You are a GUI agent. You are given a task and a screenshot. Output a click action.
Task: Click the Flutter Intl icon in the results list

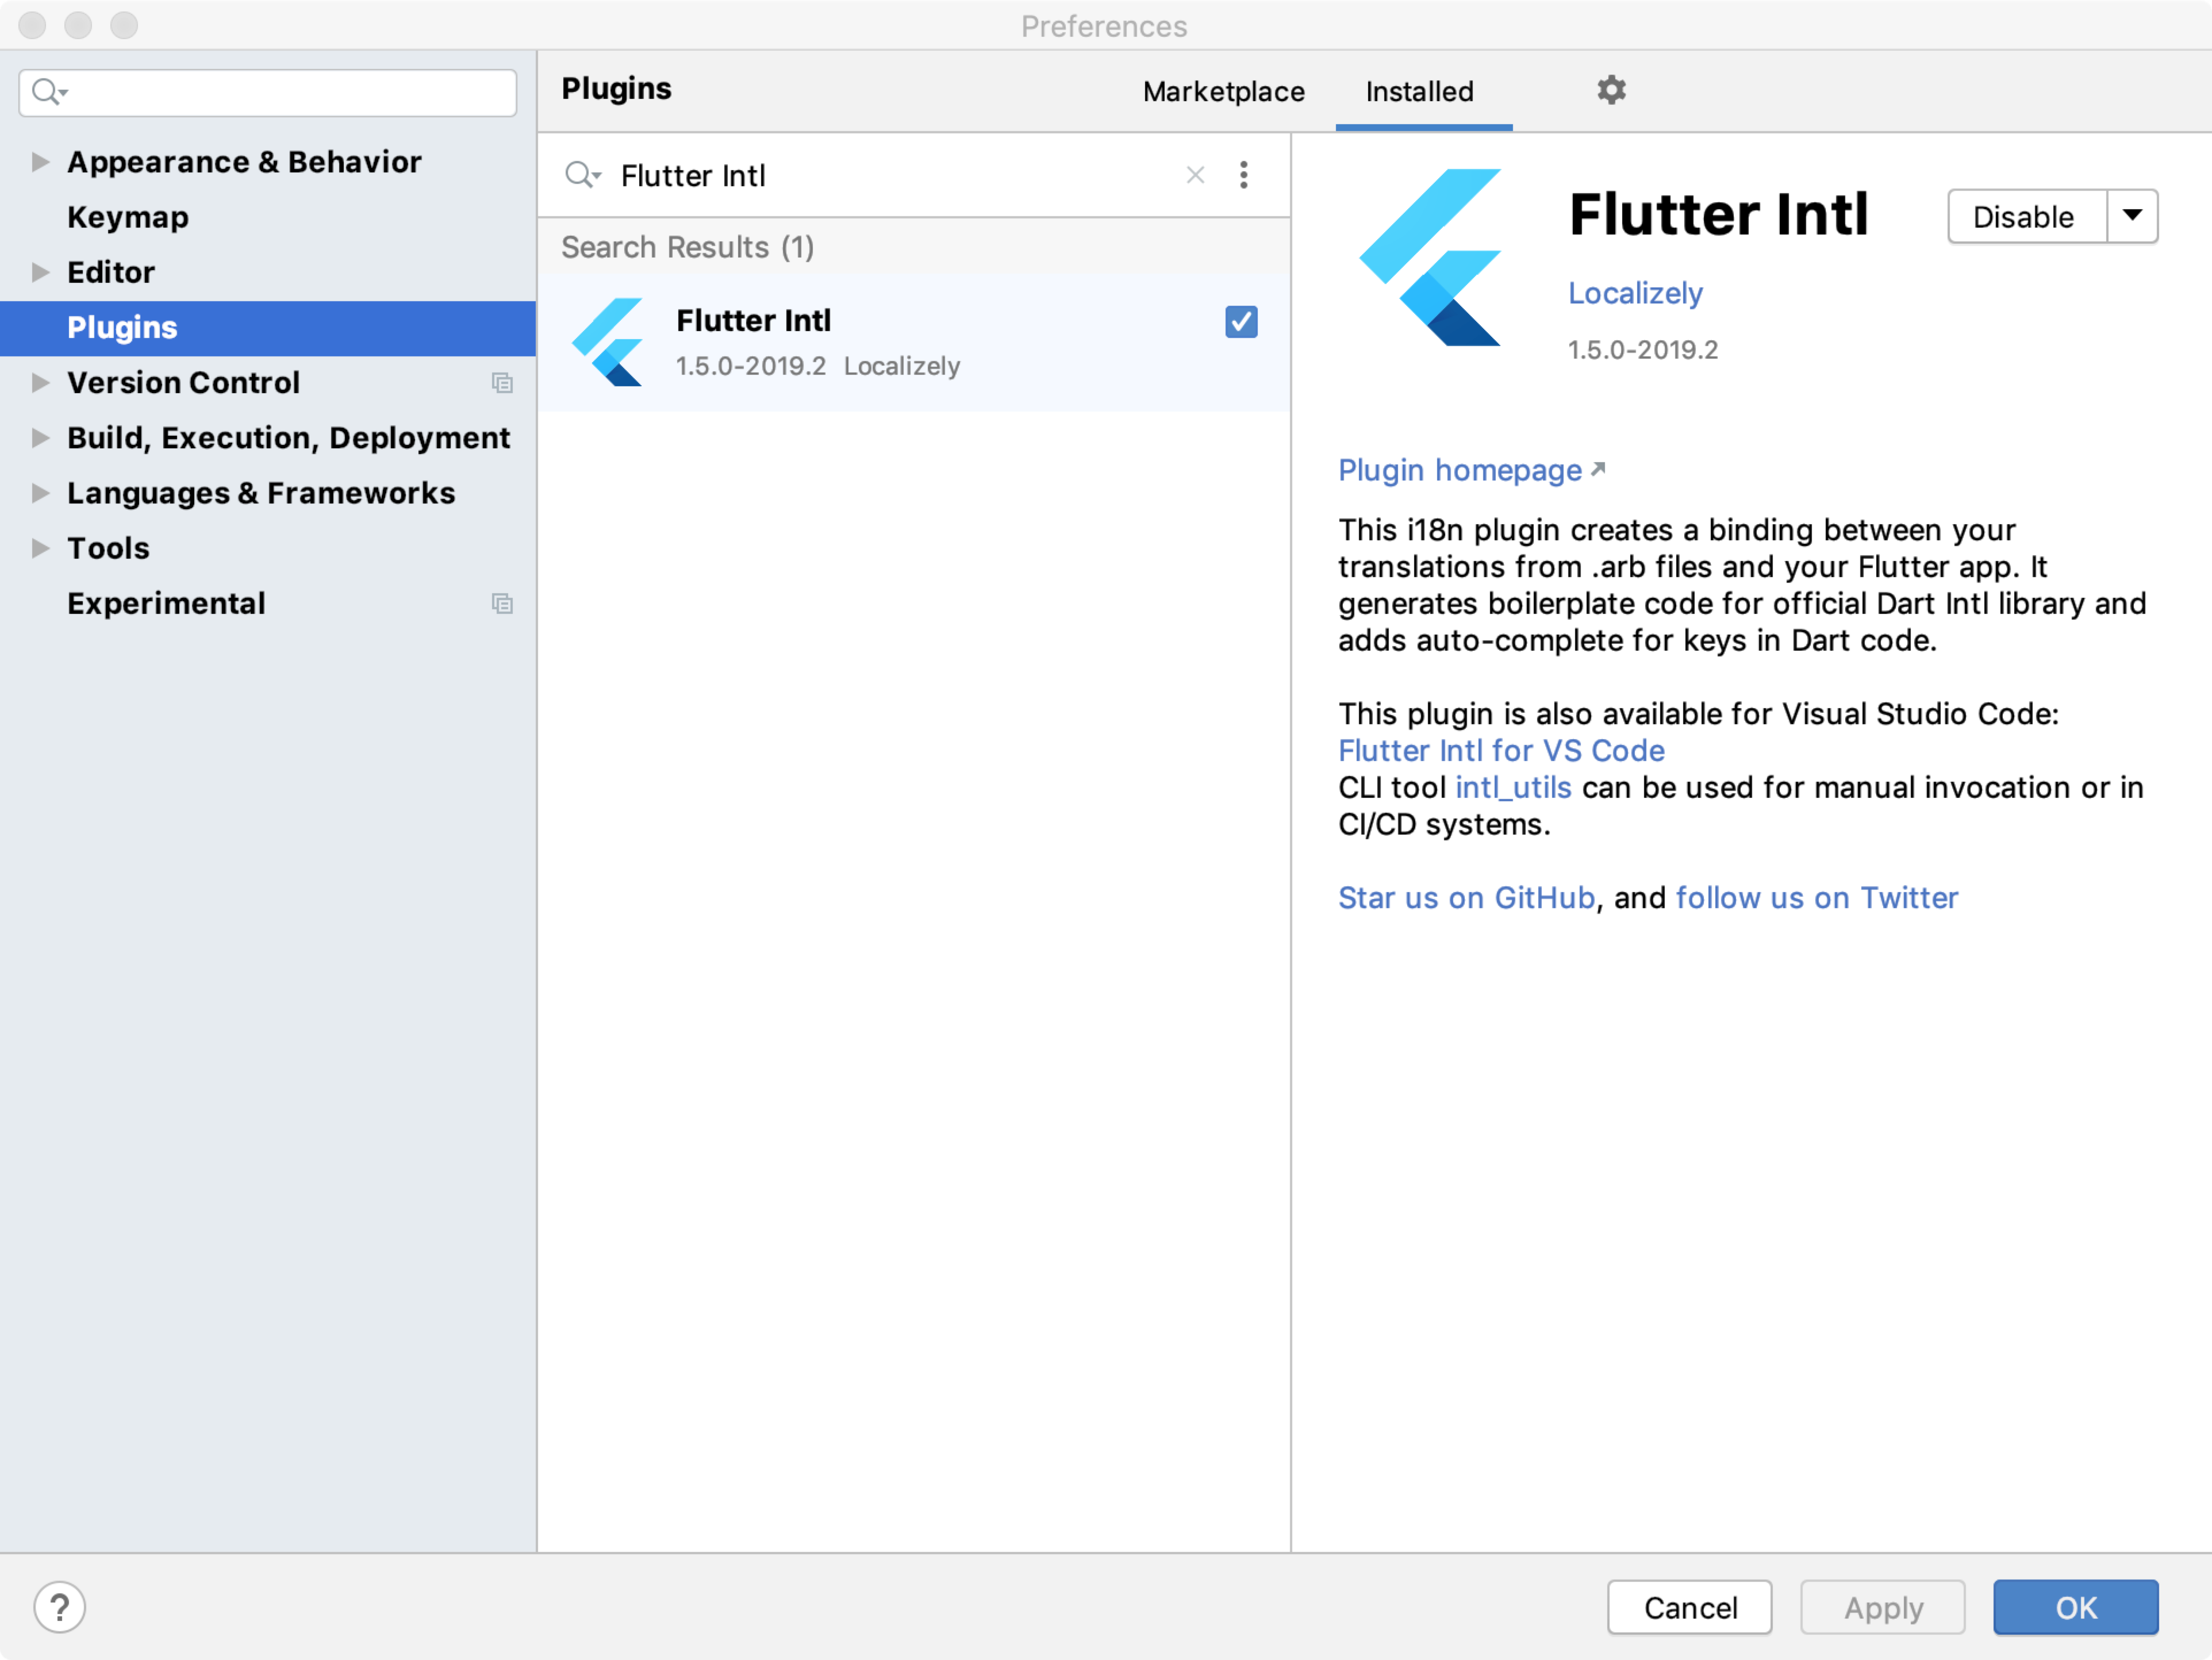click(607, 341)
